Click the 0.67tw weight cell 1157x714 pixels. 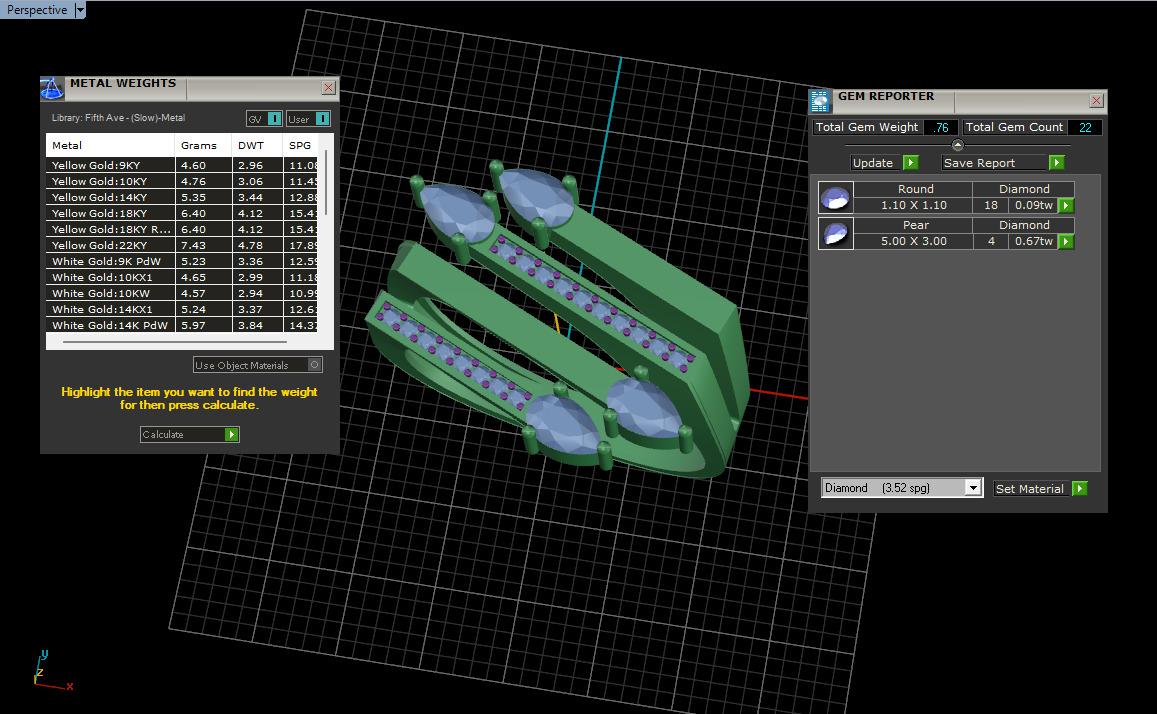click(x=1033, y=241)
